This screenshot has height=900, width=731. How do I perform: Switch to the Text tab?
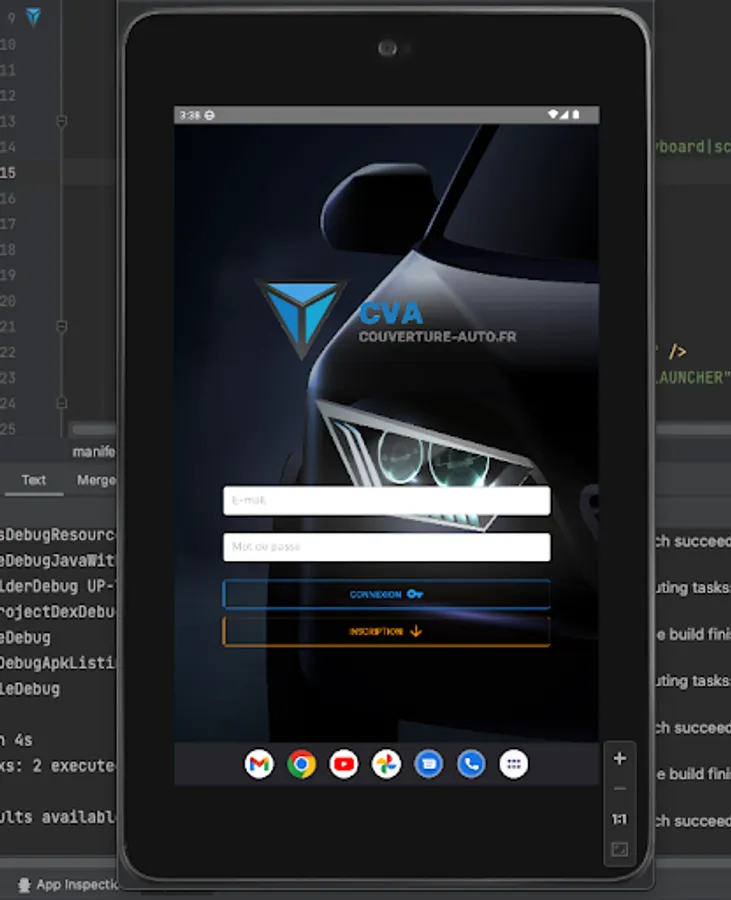[34, 480]
